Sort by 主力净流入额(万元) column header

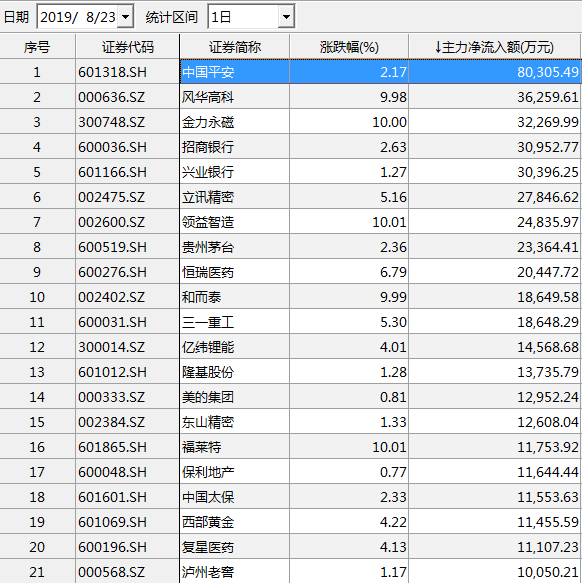pos(495,47)
